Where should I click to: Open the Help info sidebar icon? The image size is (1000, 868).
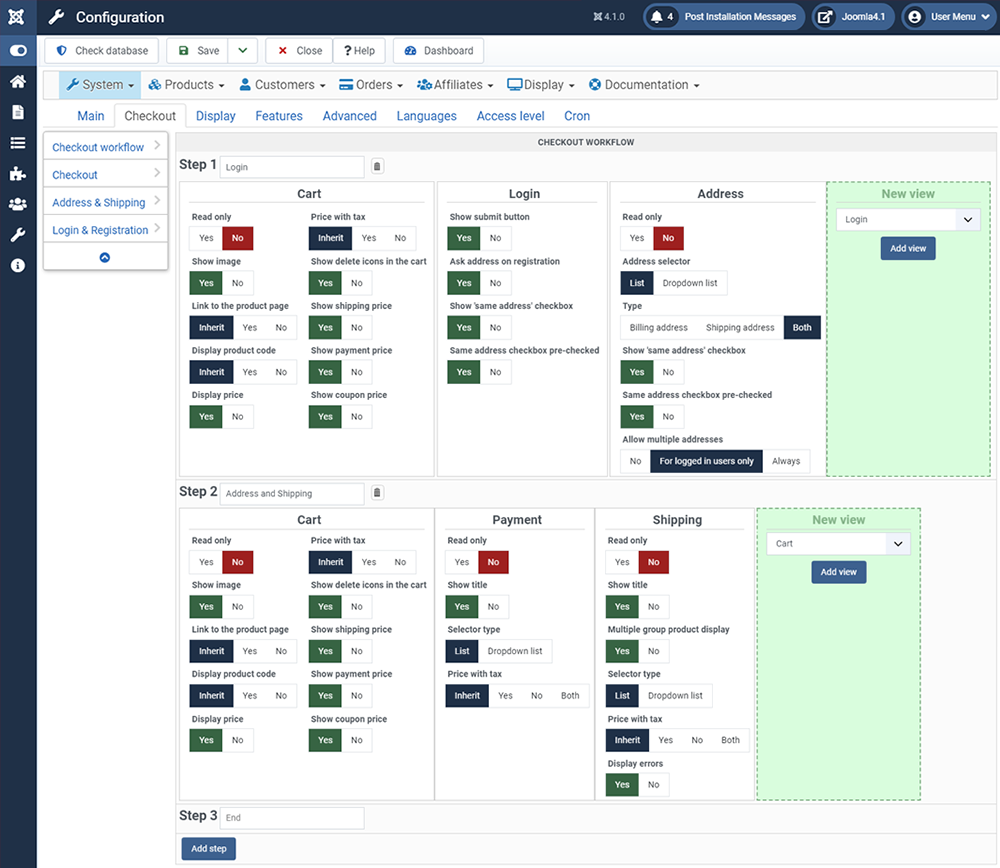[x=18, y=265]
